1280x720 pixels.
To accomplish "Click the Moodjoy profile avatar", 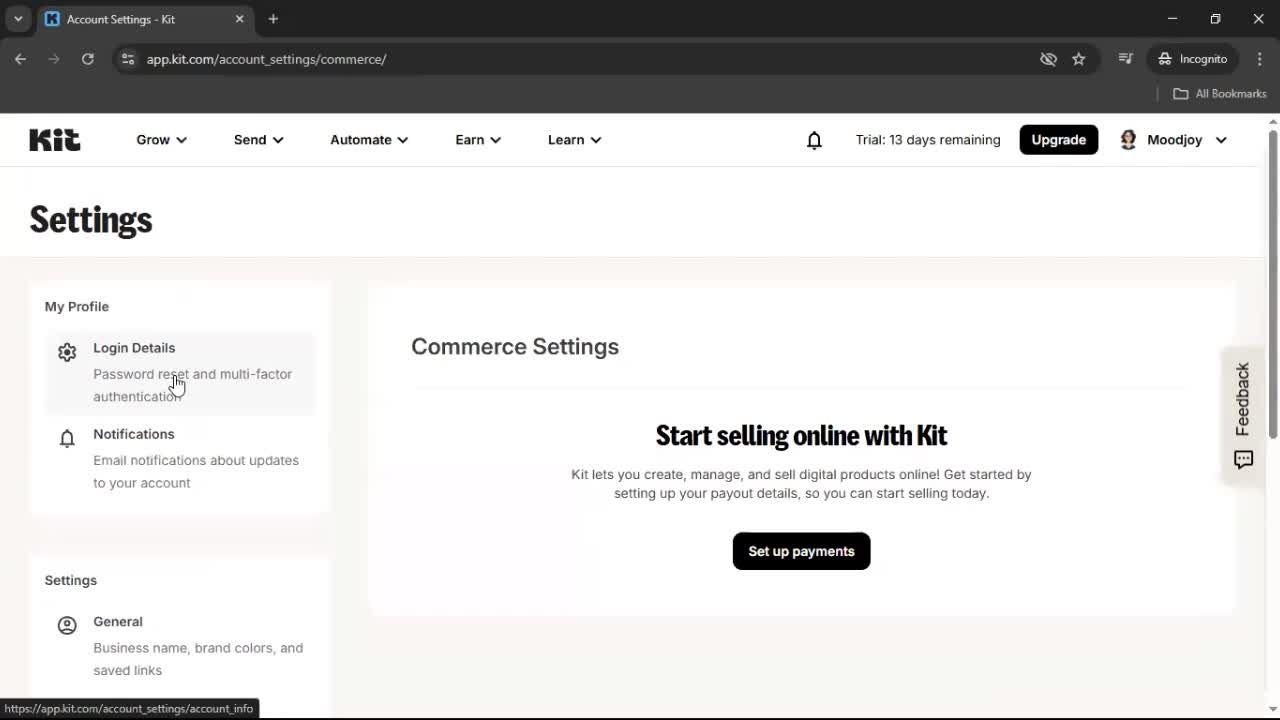I will coord(1128,139).
